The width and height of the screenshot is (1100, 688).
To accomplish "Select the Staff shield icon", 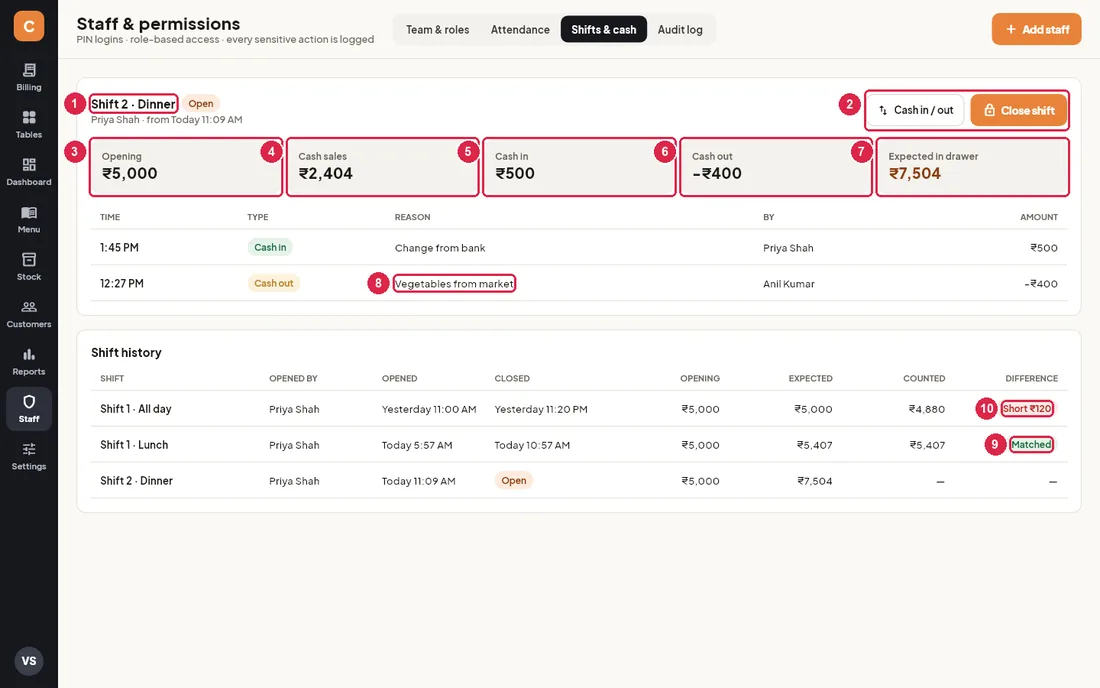I will [x=29, y=402].
